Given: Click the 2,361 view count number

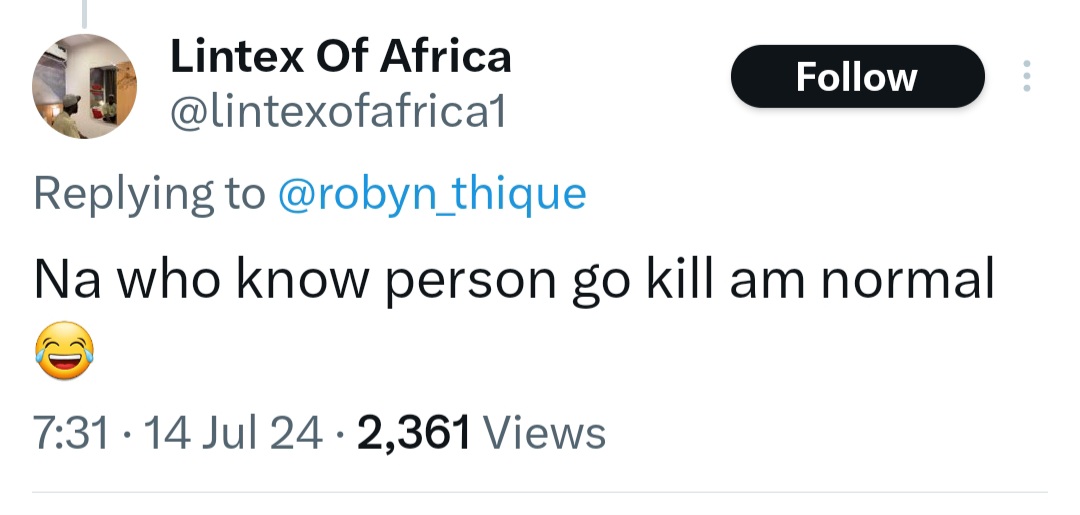Looking at the screenshot, I should (412, 433).
